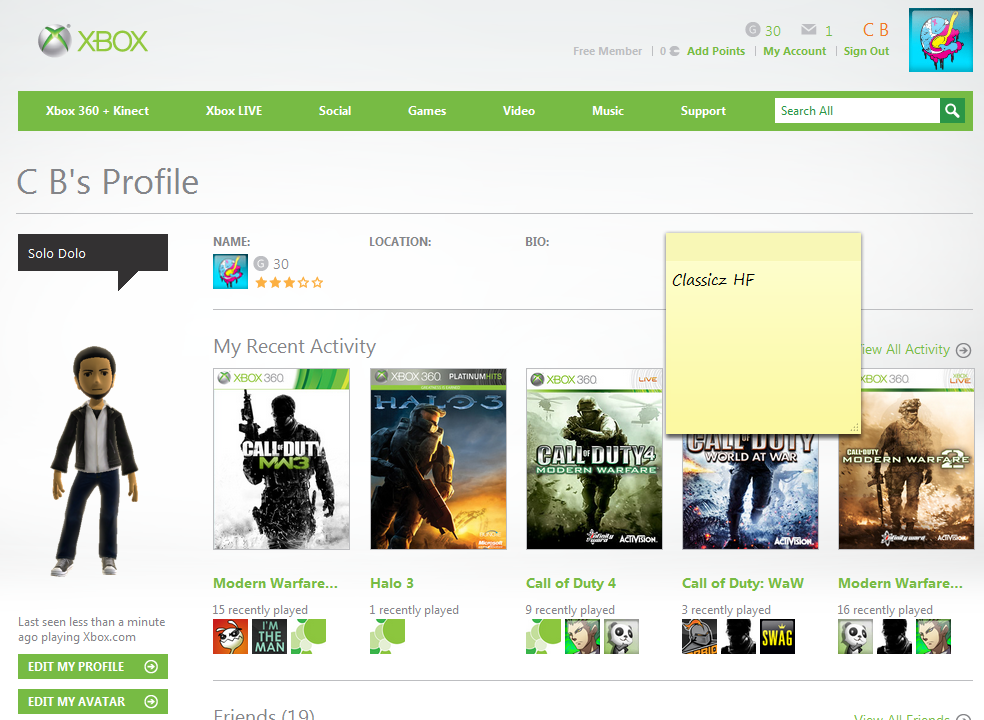Open Call of Duty 4 Modern Warfare cover
984x720 pixels.
click(x=594, y=459)
